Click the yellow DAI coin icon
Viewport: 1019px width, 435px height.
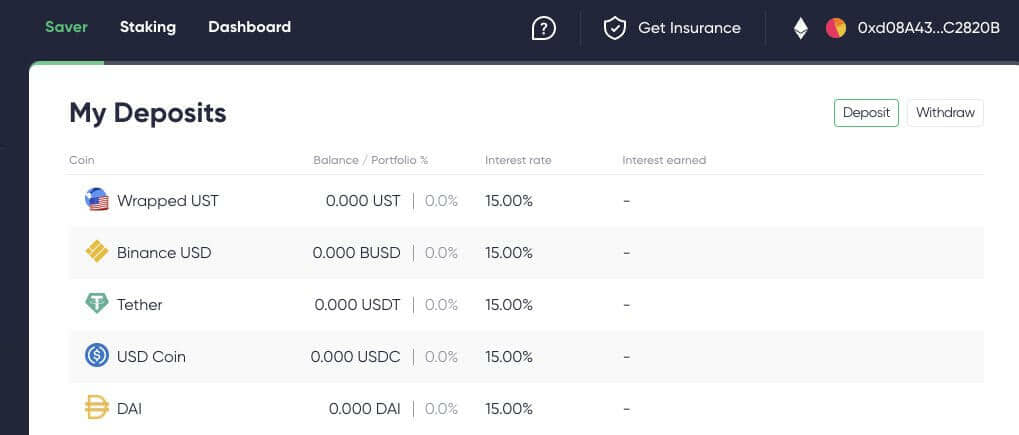coord(96,408)
